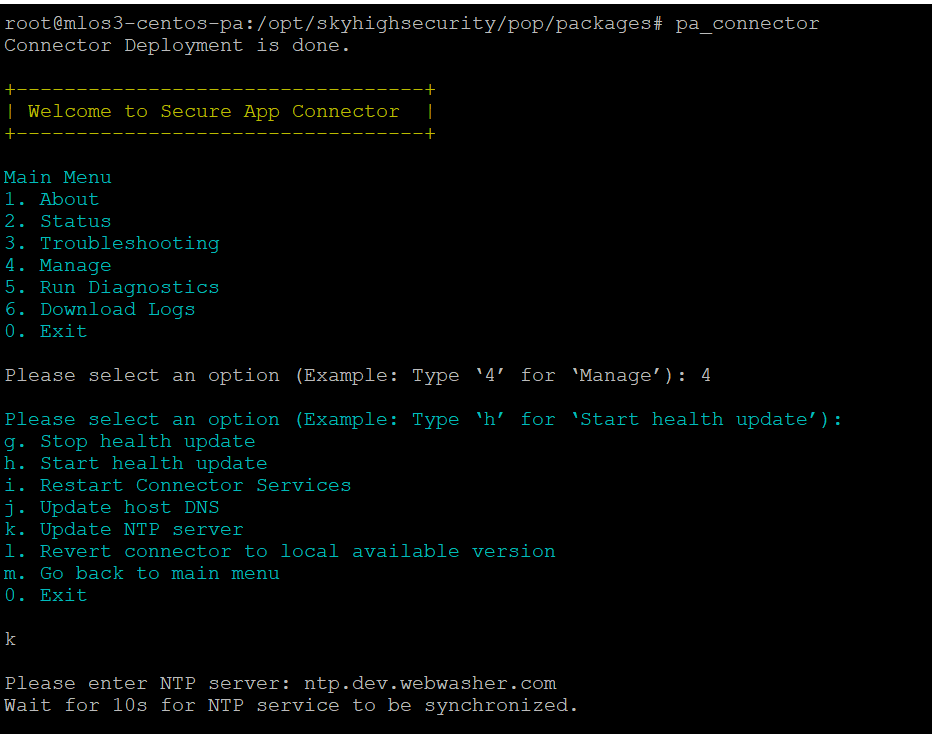
Task: Click 'Restart Connector Services' entry
Action: pos(177,485)
